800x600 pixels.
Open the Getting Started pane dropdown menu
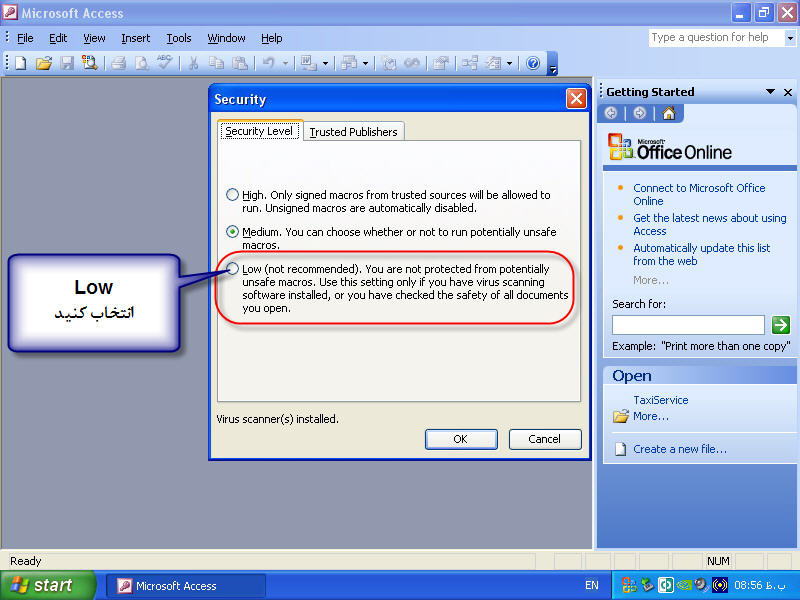(x=770, y=92)
